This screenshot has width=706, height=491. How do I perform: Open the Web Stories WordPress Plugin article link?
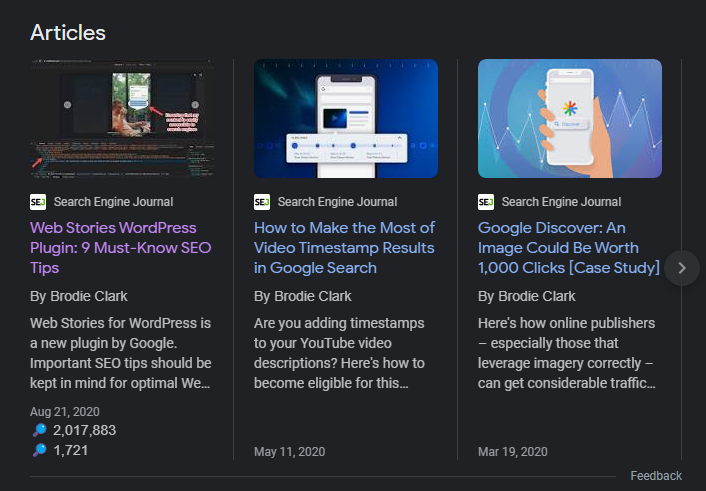(x=120, y=248)
